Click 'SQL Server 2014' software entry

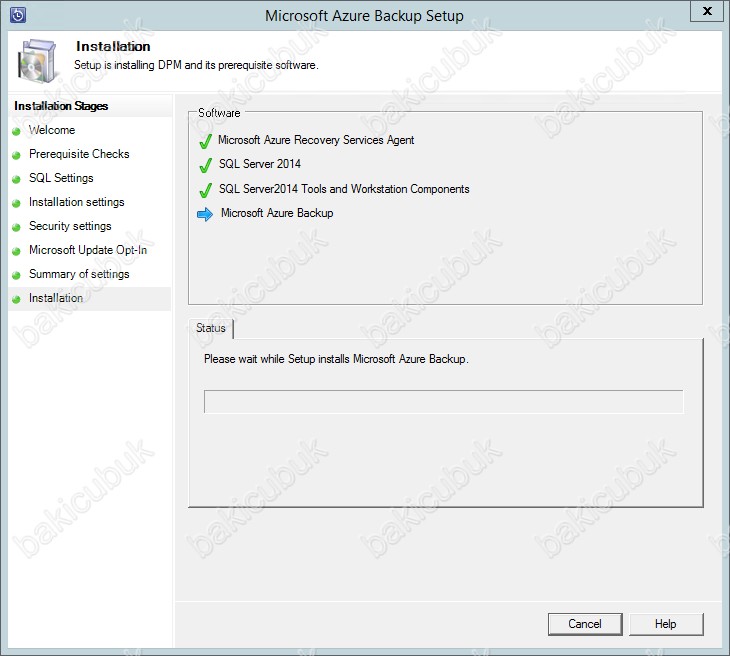[x=260, y=164]
